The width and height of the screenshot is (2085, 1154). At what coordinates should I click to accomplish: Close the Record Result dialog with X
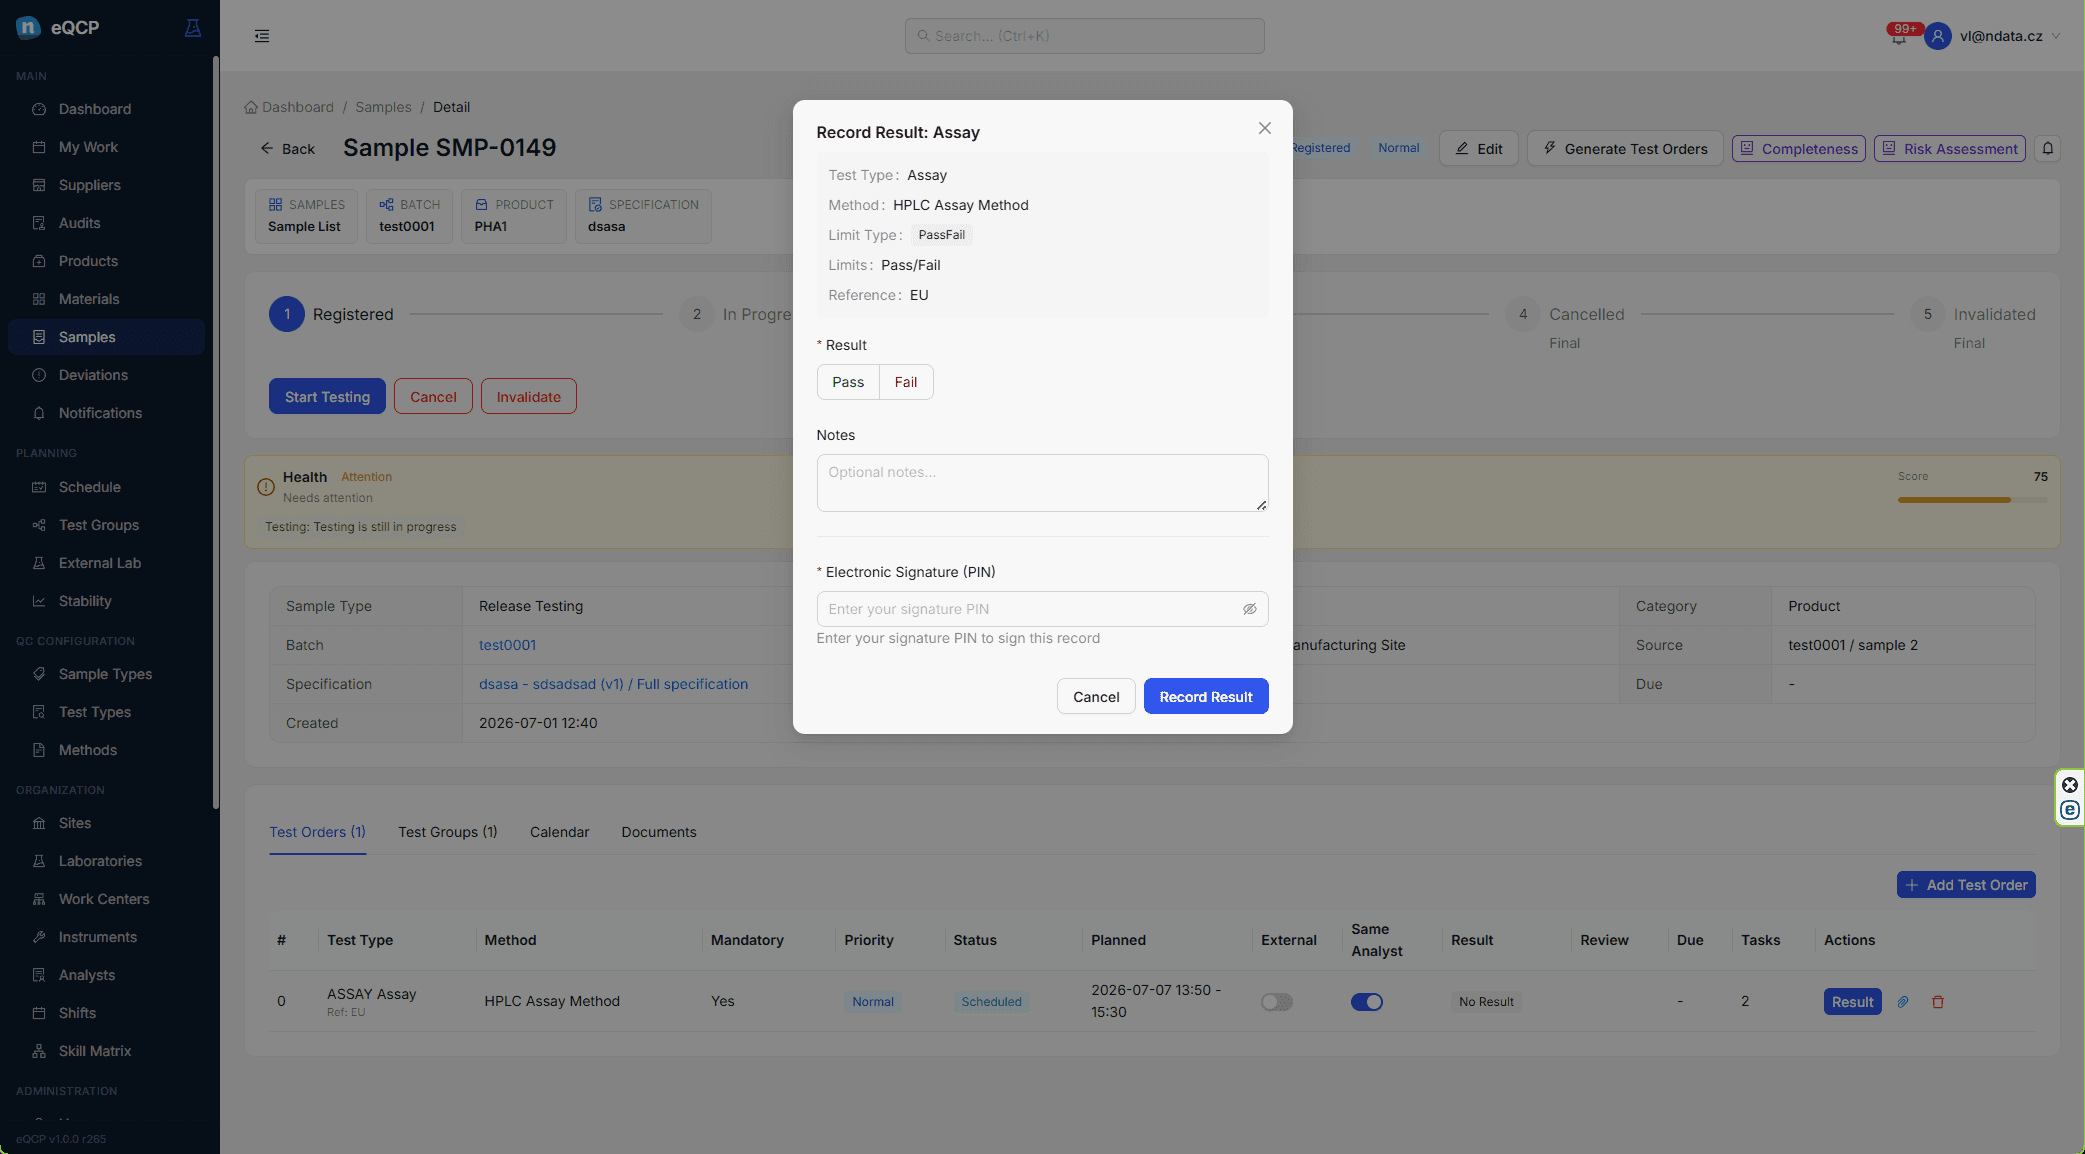1265,128
